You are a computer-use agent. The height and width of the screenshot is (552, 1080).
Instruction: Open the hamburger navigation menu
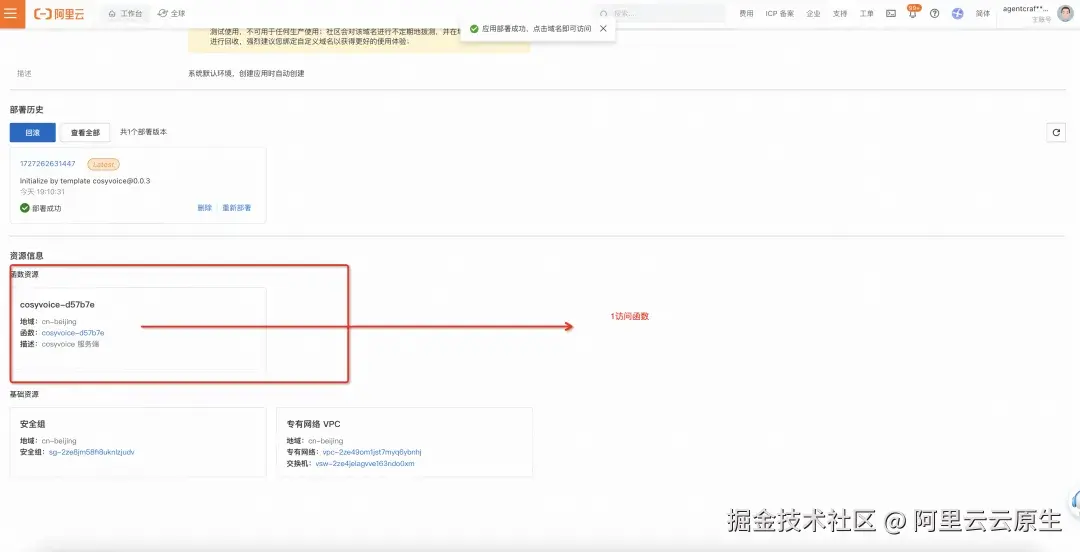point(12,13)
